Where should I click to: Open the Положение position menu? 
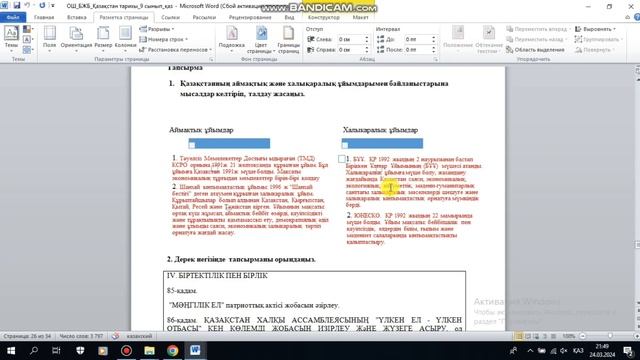click(458, 39)
